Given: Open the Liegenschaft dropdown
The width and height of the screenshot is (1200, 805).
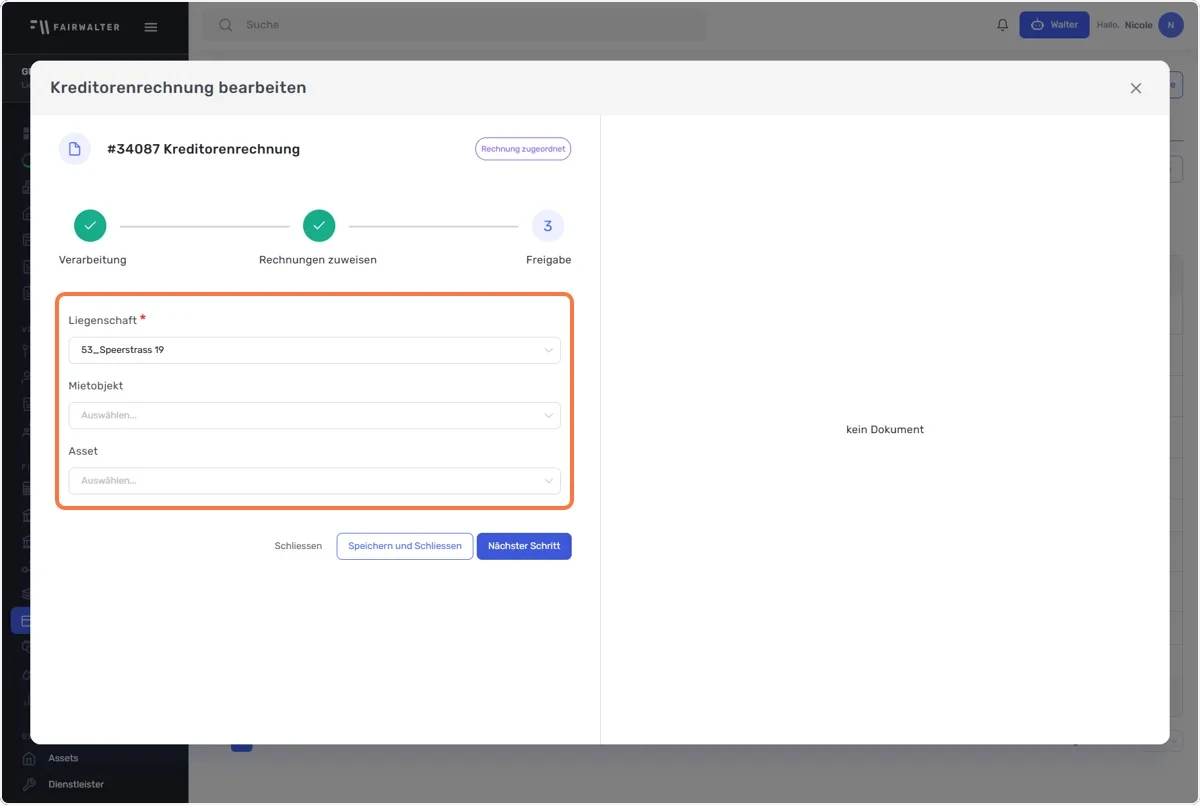Looking at the screenshot, I should point(315,350).
